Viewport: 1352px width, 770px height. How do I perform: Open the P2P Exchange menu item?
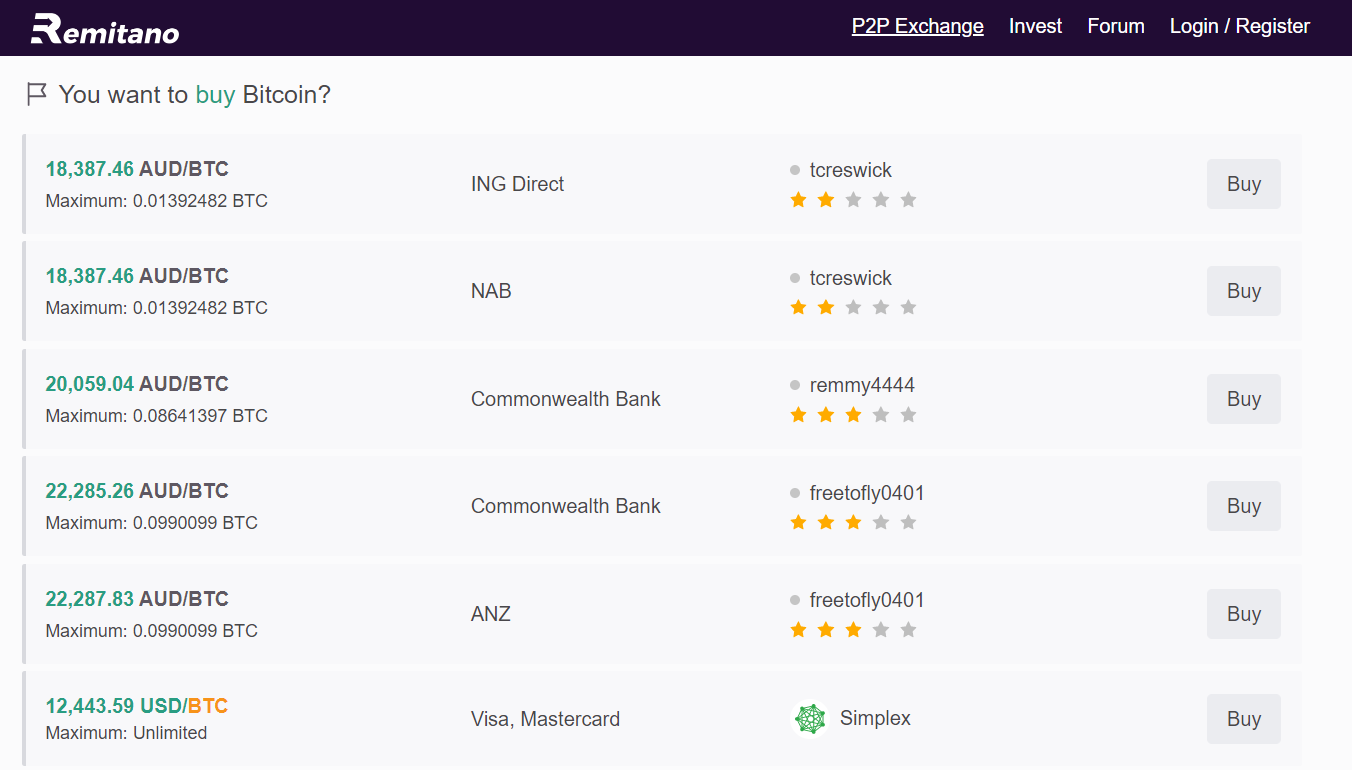click(x=917, y=27)
